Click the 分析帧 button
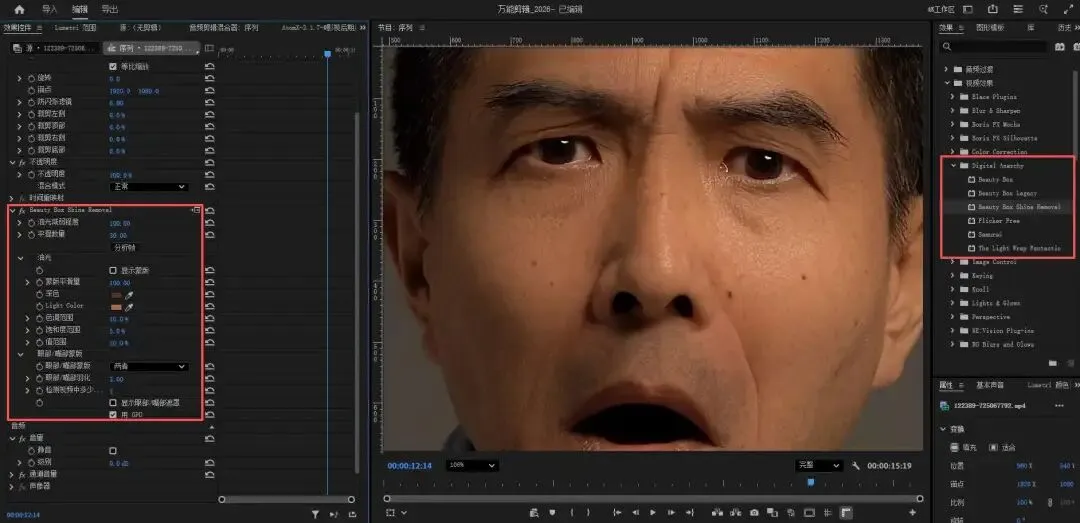The image size is (1080, 523). point(125,246)
